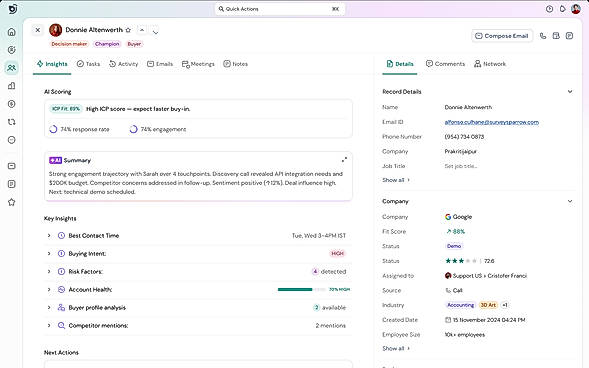The width and height of the screenshot is (589, 368).
Task: Open the Home icon in sidebar
Action: [12, 32]
